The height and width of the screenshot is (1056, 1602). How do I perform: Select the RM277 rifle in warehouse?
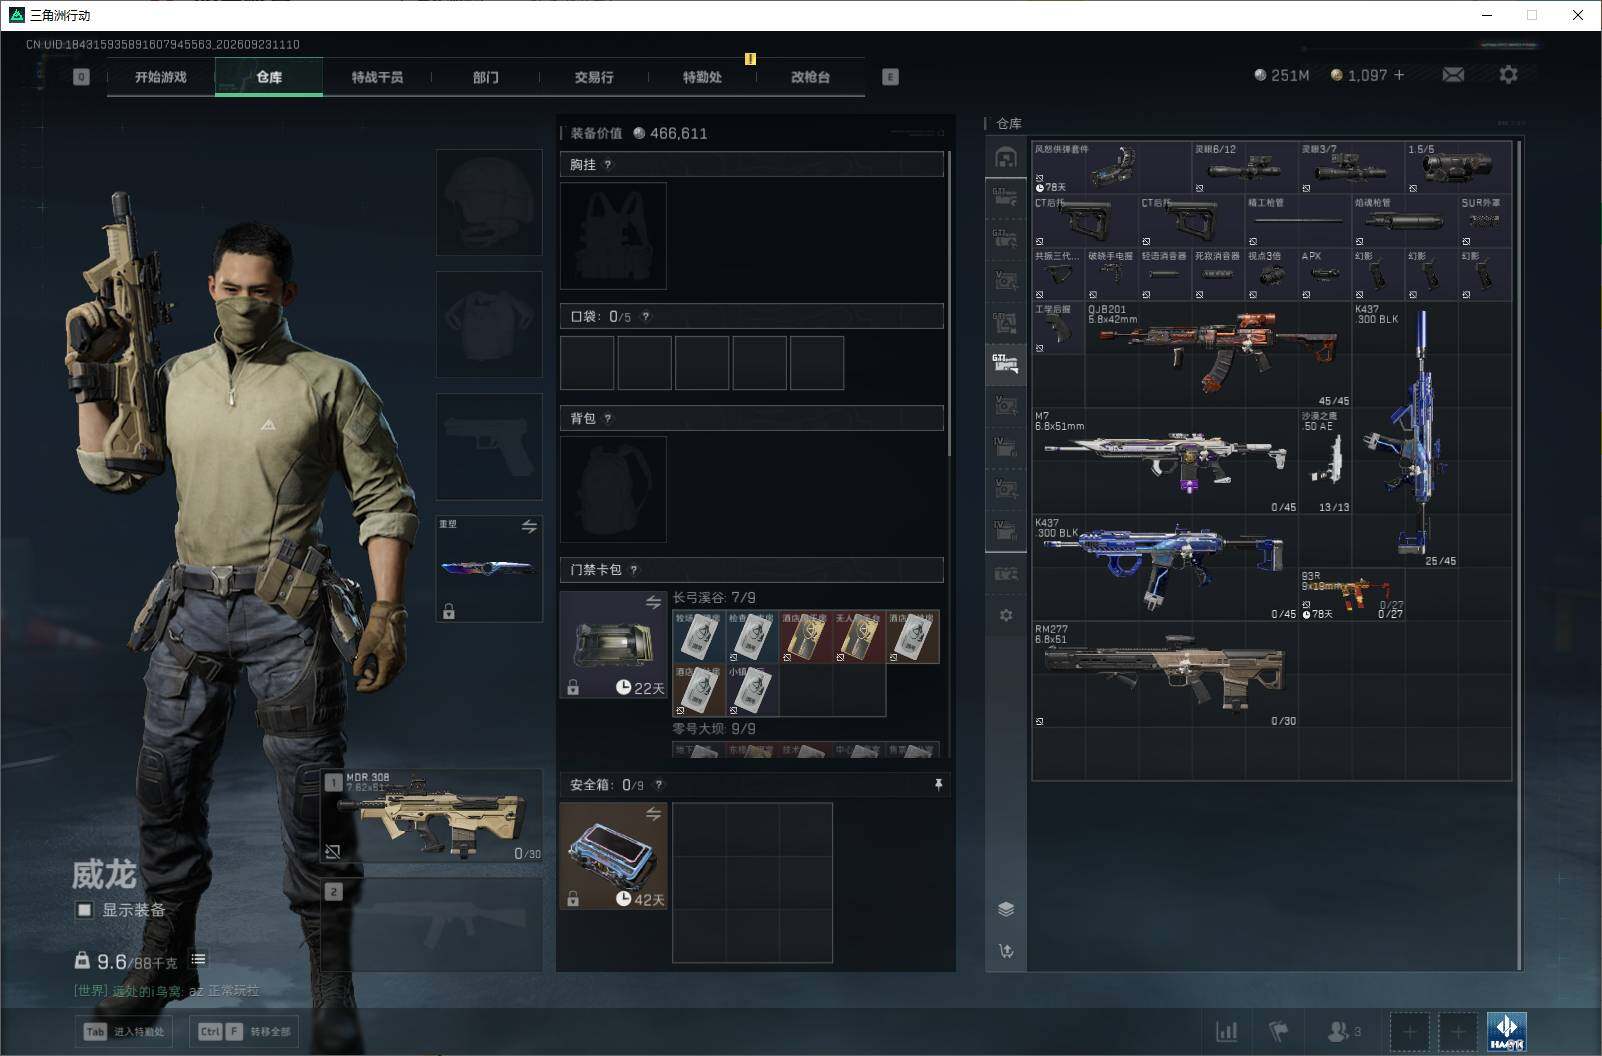(1165, 675)
